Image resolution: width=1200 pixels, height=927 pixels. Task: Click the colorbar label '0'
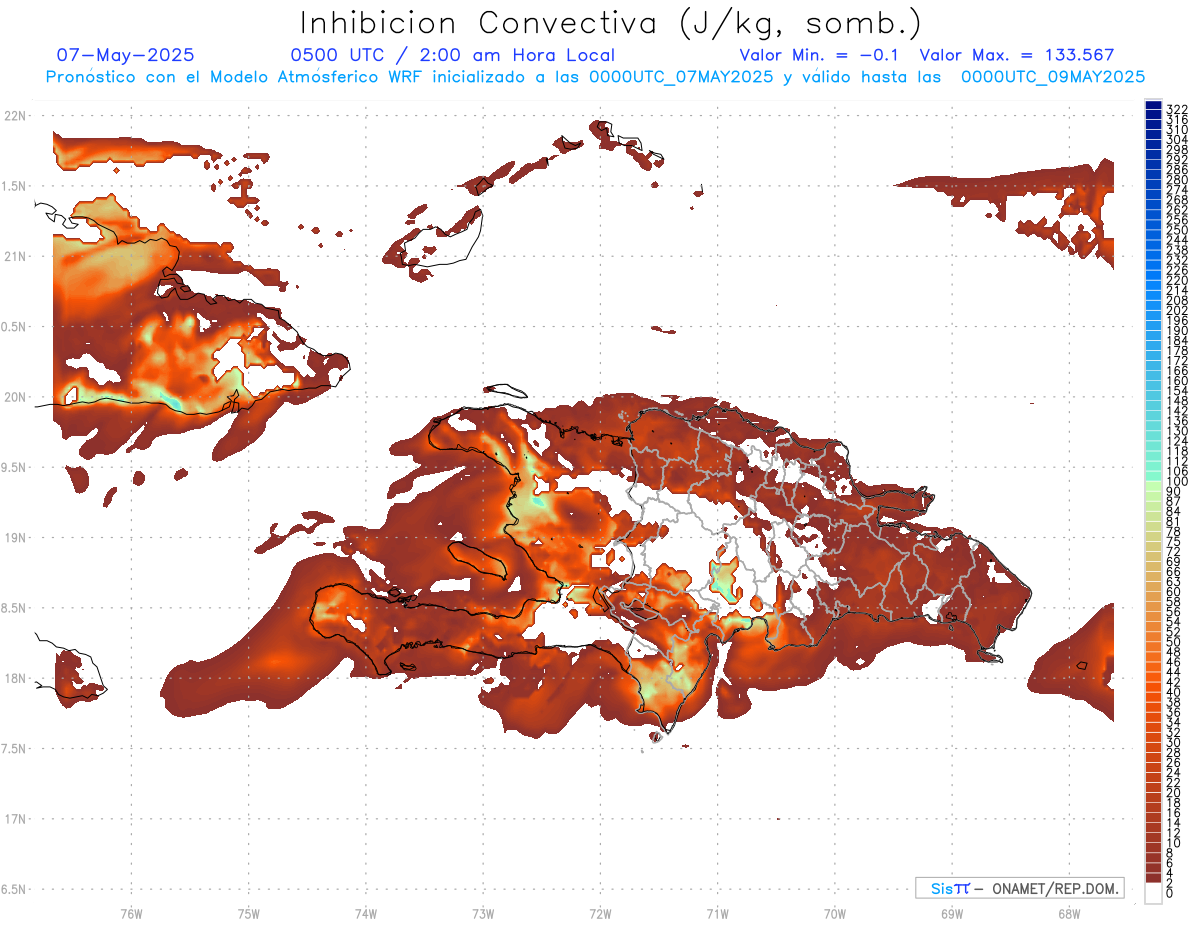(1170, 893)
